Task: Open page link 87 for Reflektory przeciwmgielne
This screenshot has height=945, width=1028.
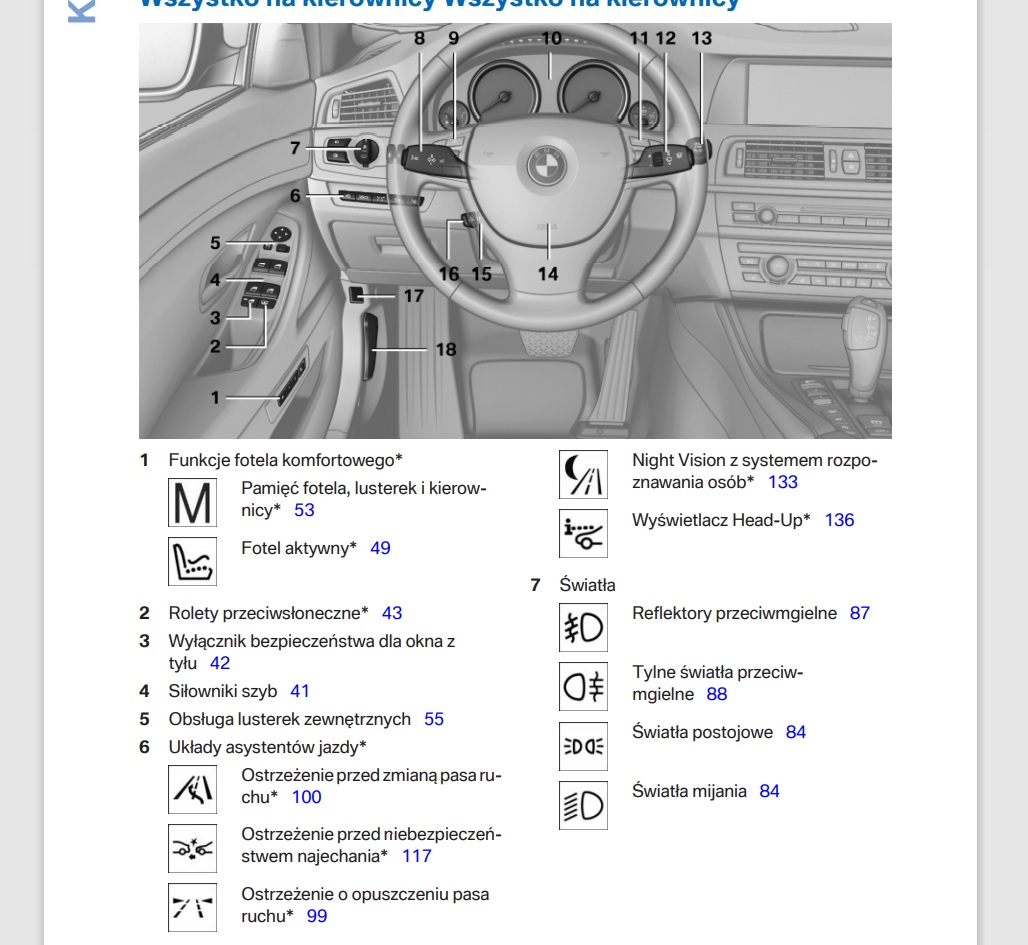Action: click(x=860, y=613)
